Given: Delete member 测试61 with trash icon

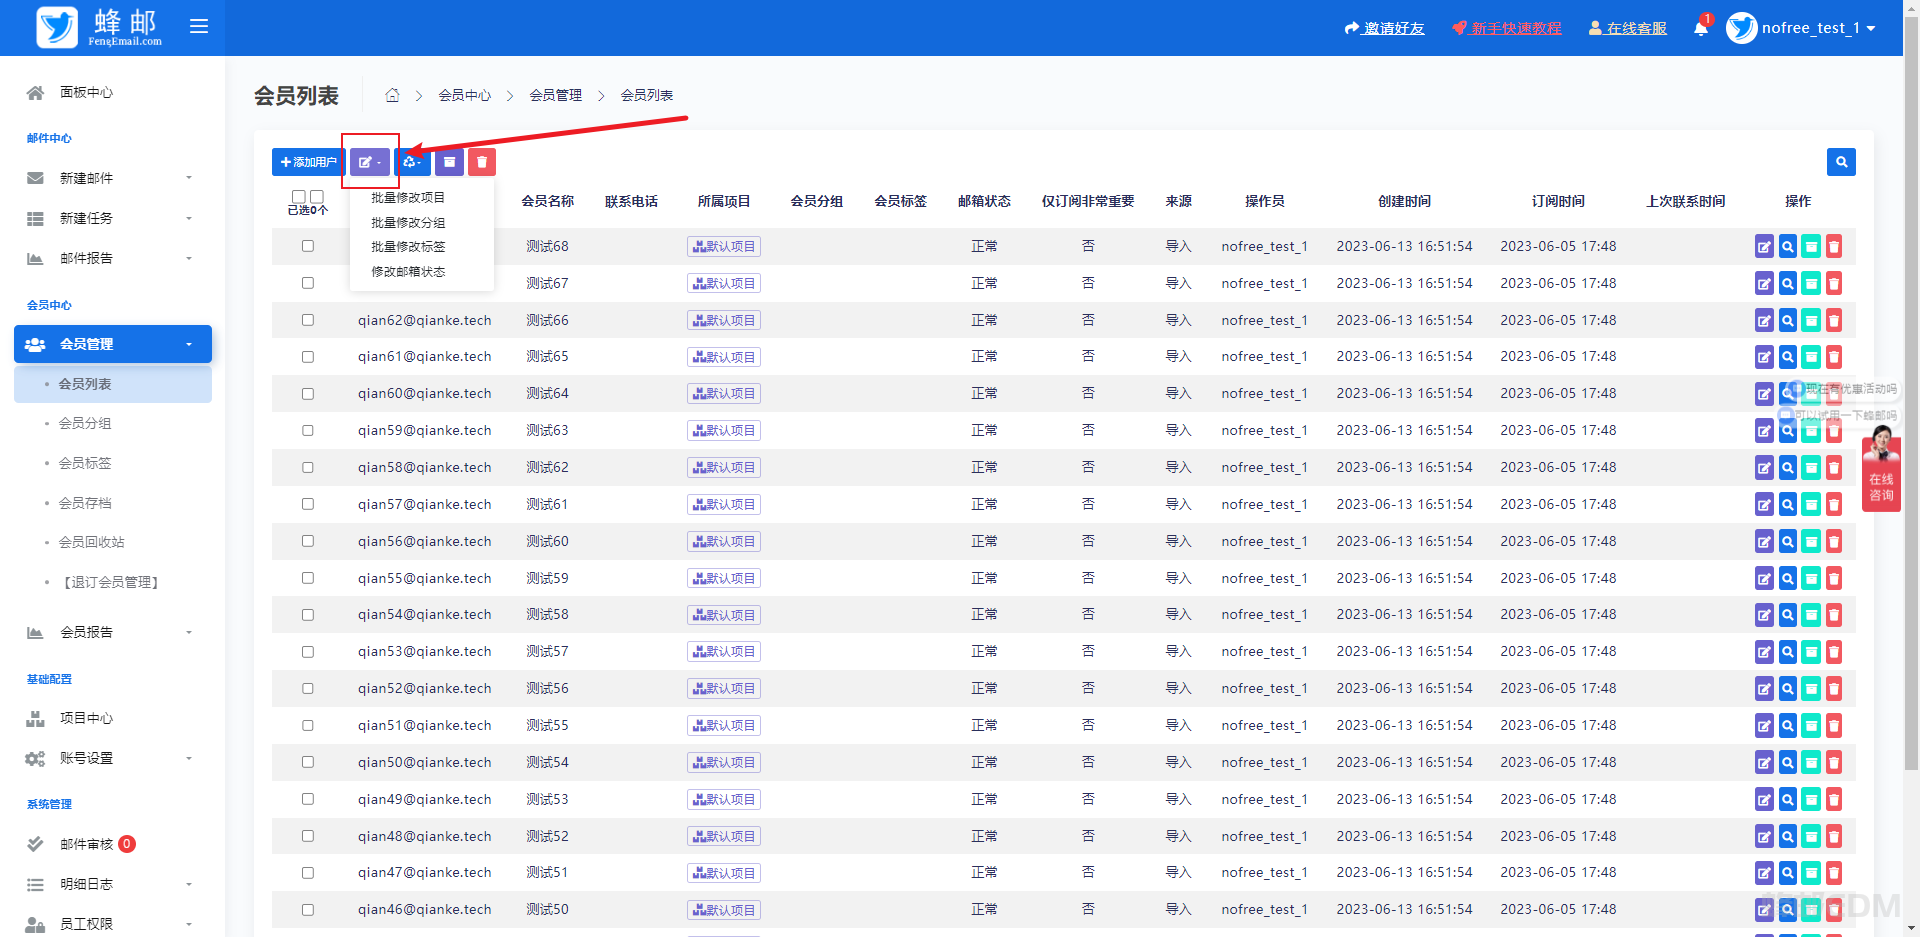Looking at the screenshot, I should pyautogui.click(x=1834, y=505).
